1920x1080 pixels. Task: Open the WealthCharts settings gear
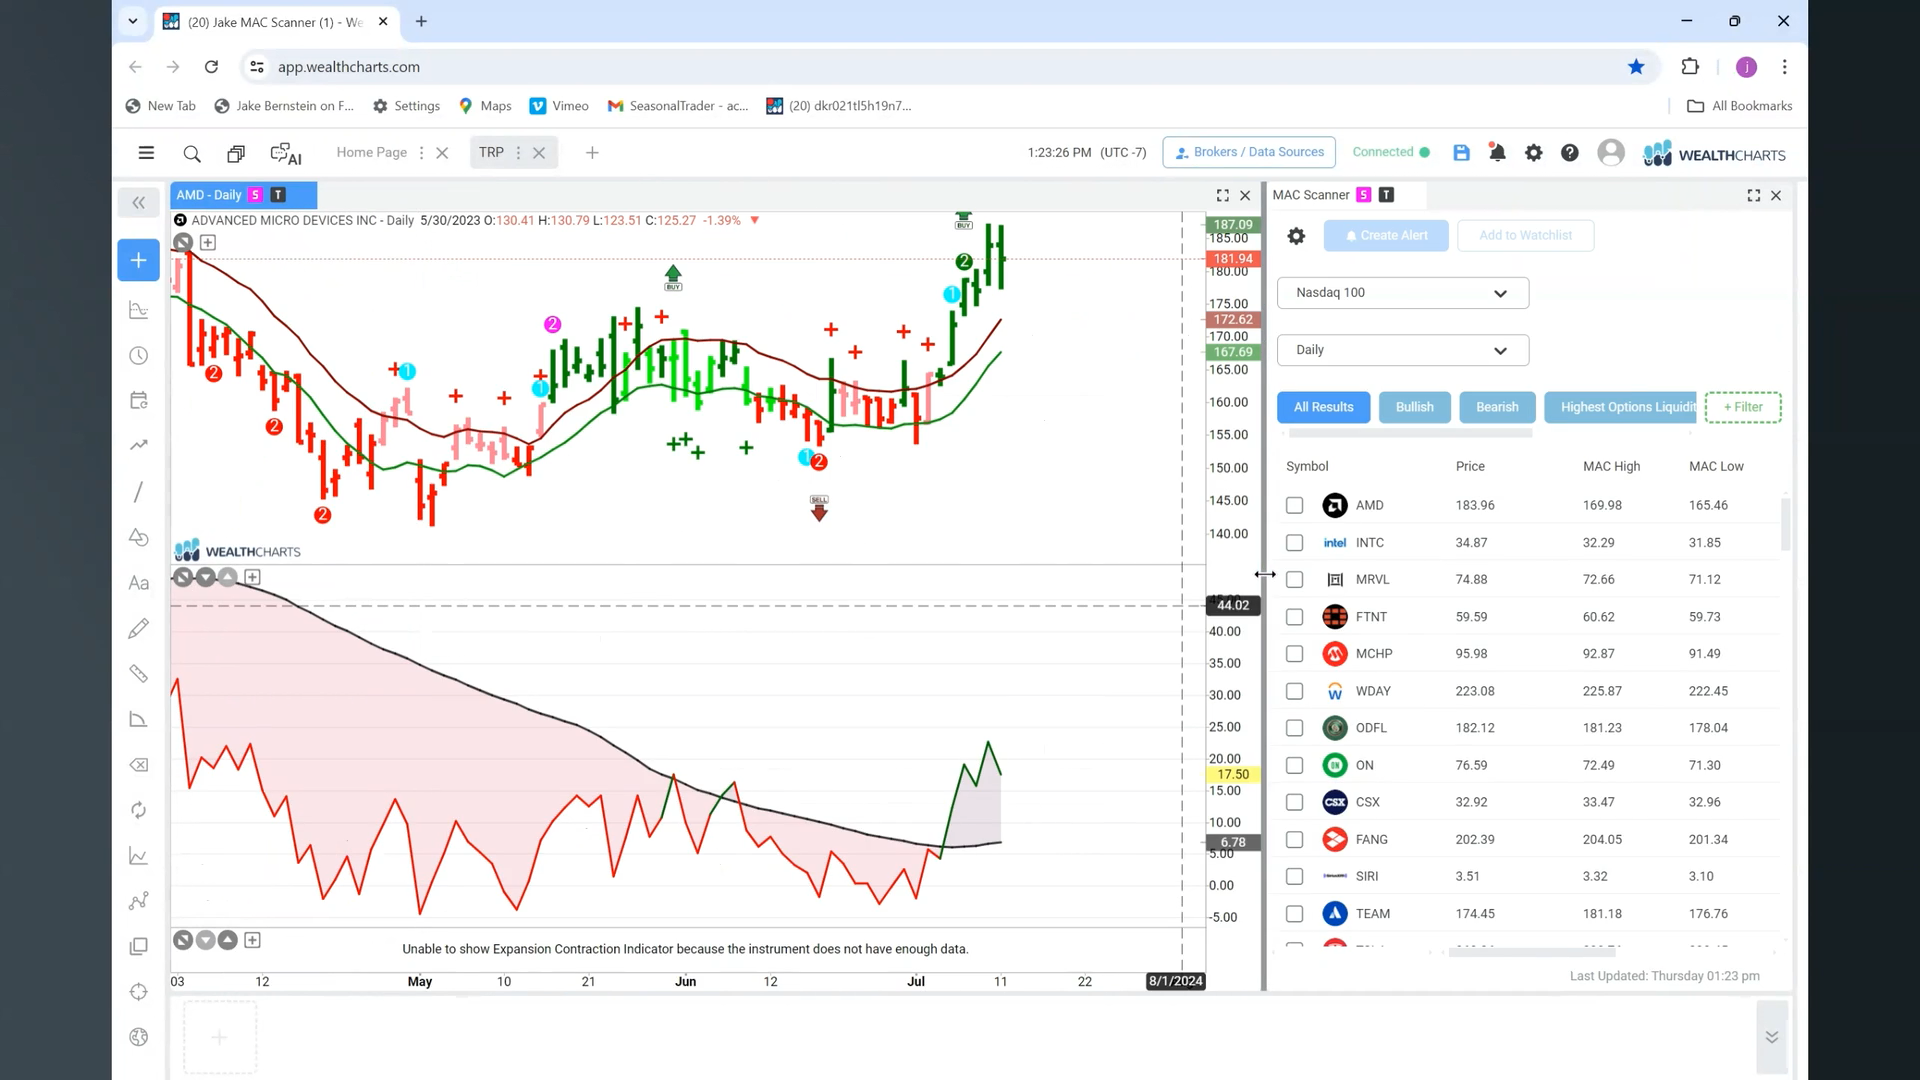click(x=1533, y=153)
